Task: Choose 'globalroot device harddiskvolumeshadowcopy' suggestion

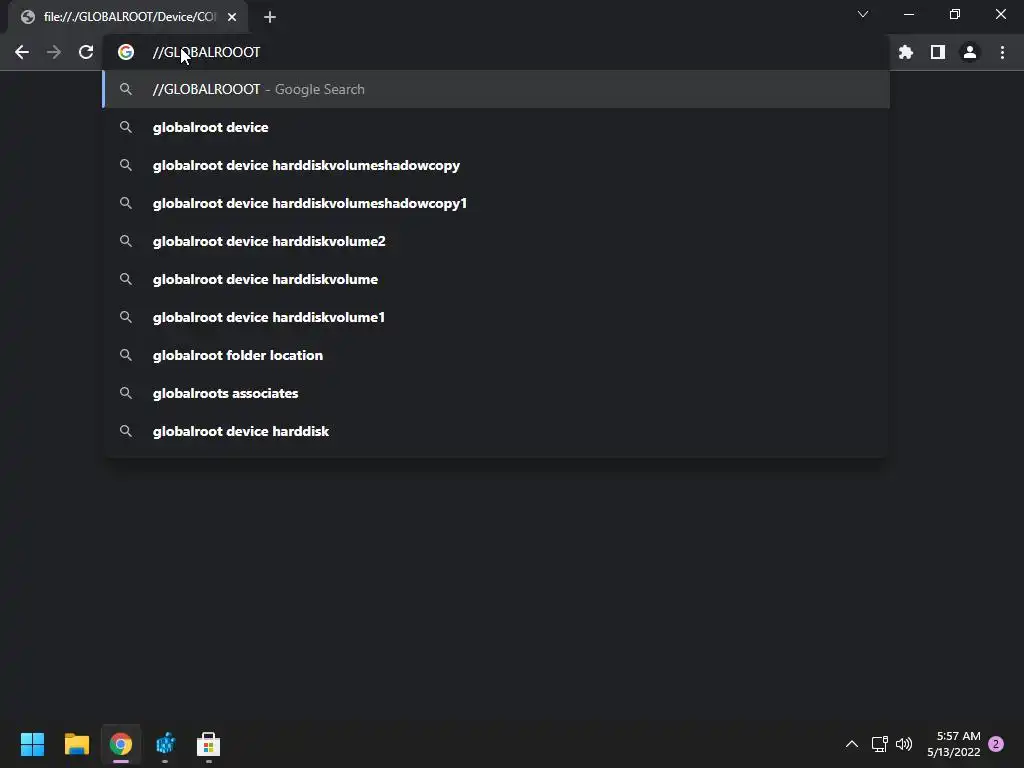Action: point(496,165)
